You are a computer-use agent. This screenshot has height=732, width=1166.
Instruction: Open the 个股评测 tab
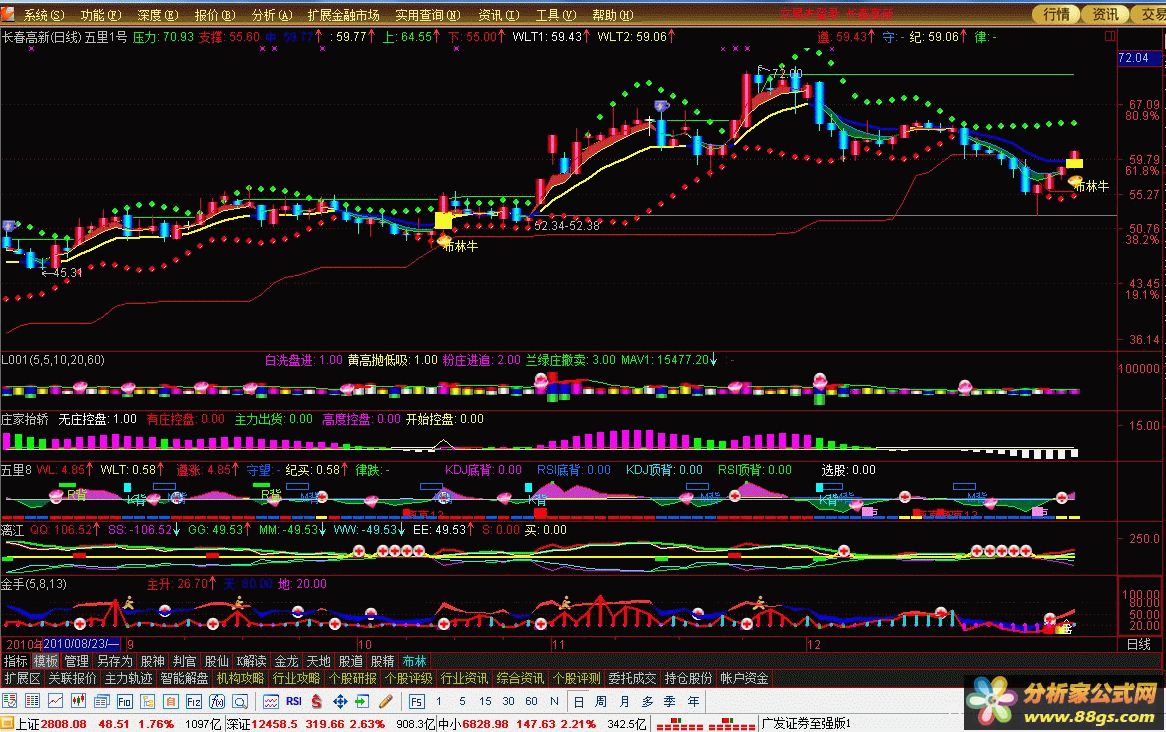576,678
